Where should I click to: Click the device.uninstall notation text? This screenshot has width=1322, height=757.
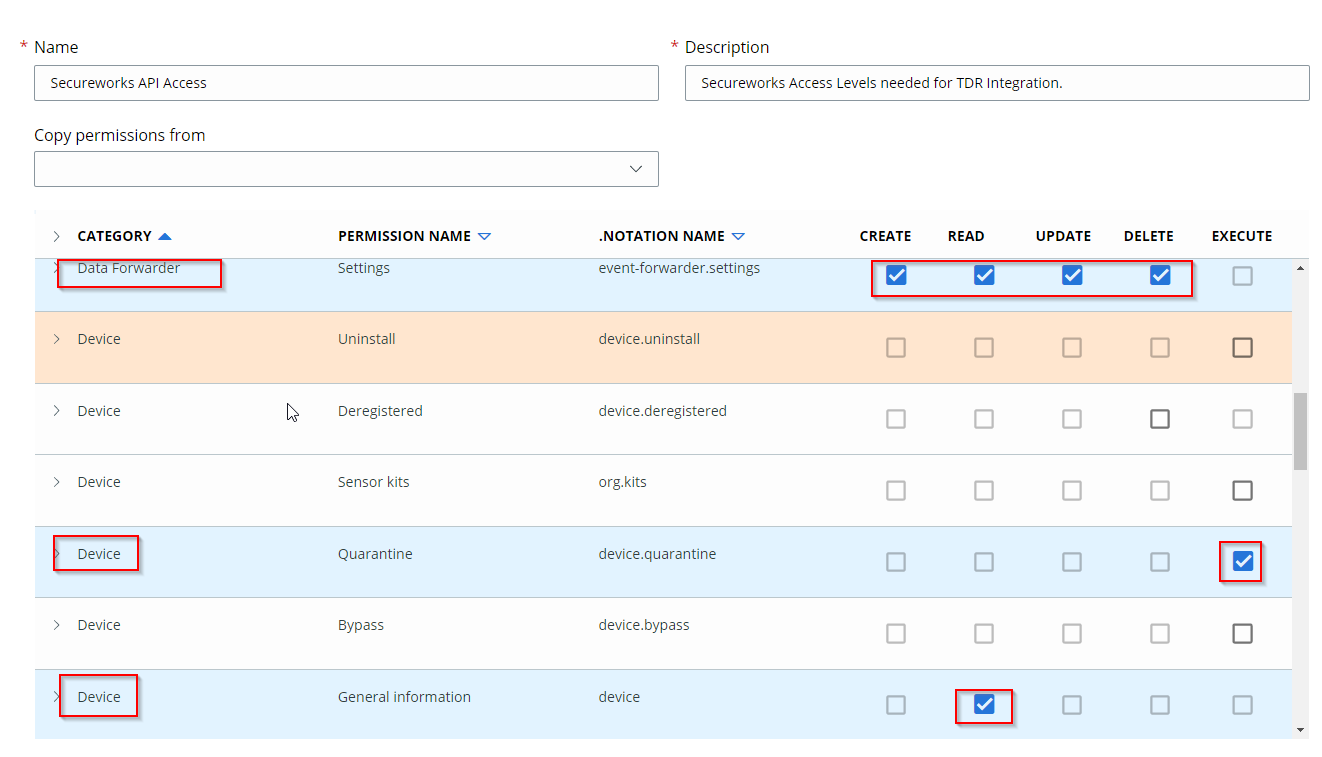649,339
